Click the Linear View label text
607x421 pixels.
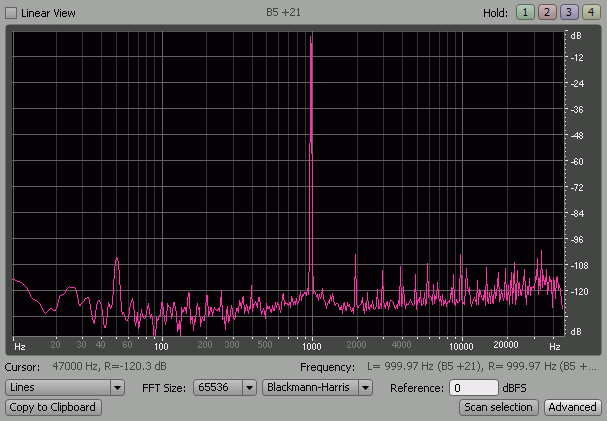click(x=48, y=13)
